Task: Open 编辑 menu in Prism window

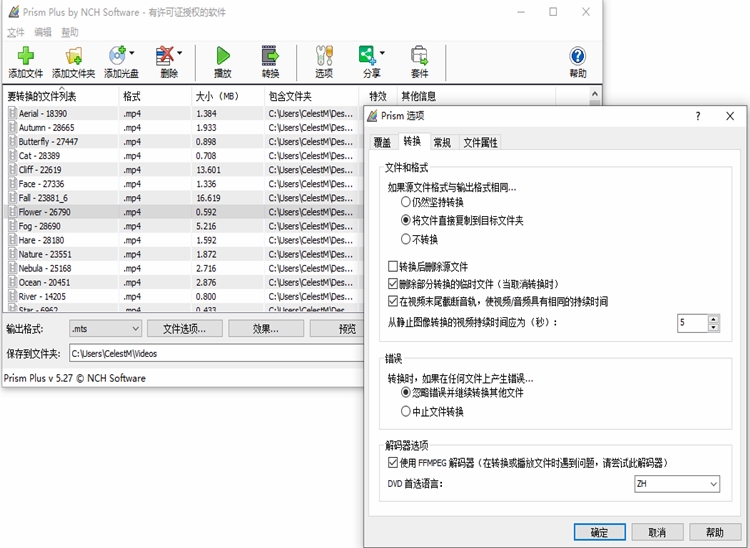Action: pyautogui.click(x=43, y=32)
